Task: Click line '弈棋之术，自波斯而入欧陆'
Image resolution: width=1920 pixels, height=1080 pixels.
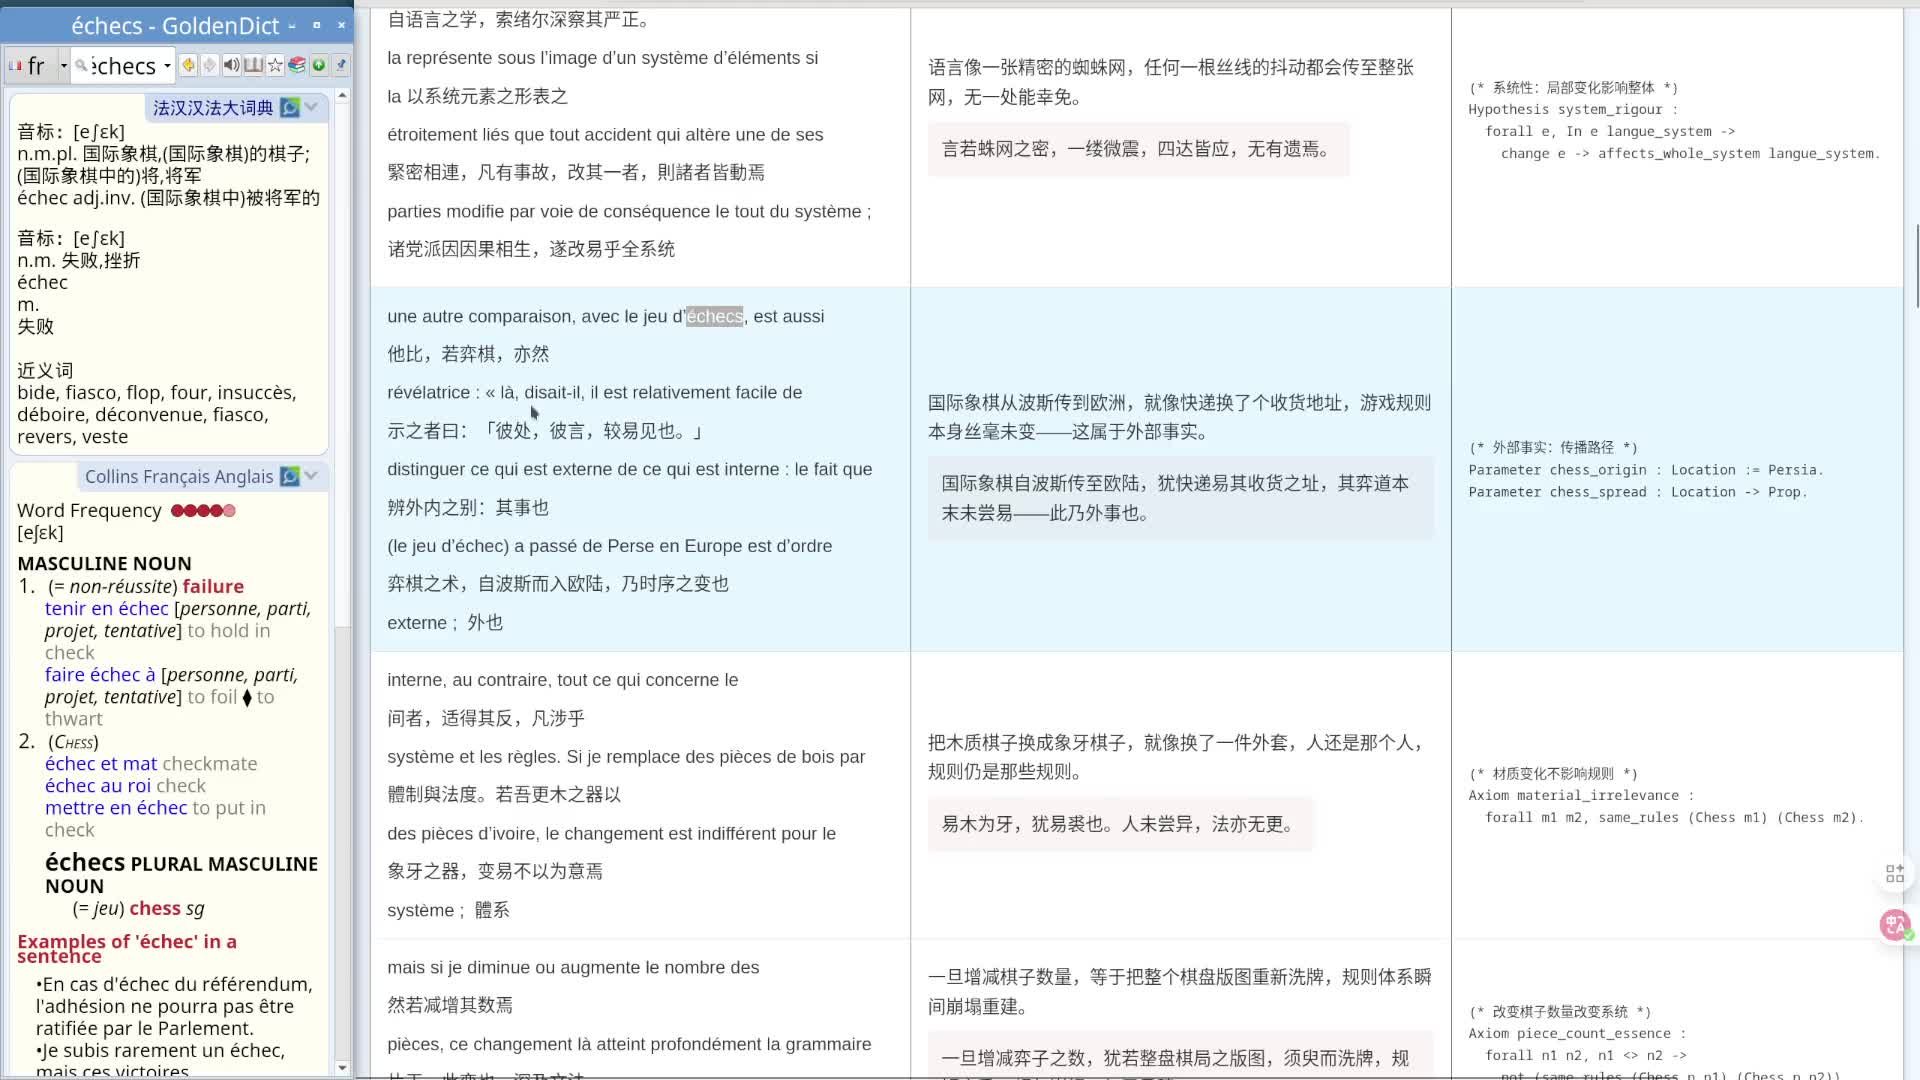Action: (558, 584)
